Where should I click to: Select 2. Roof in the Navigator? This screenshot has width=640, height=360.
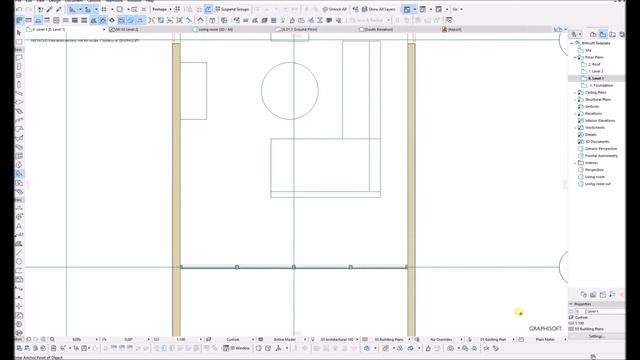point(594,64)
